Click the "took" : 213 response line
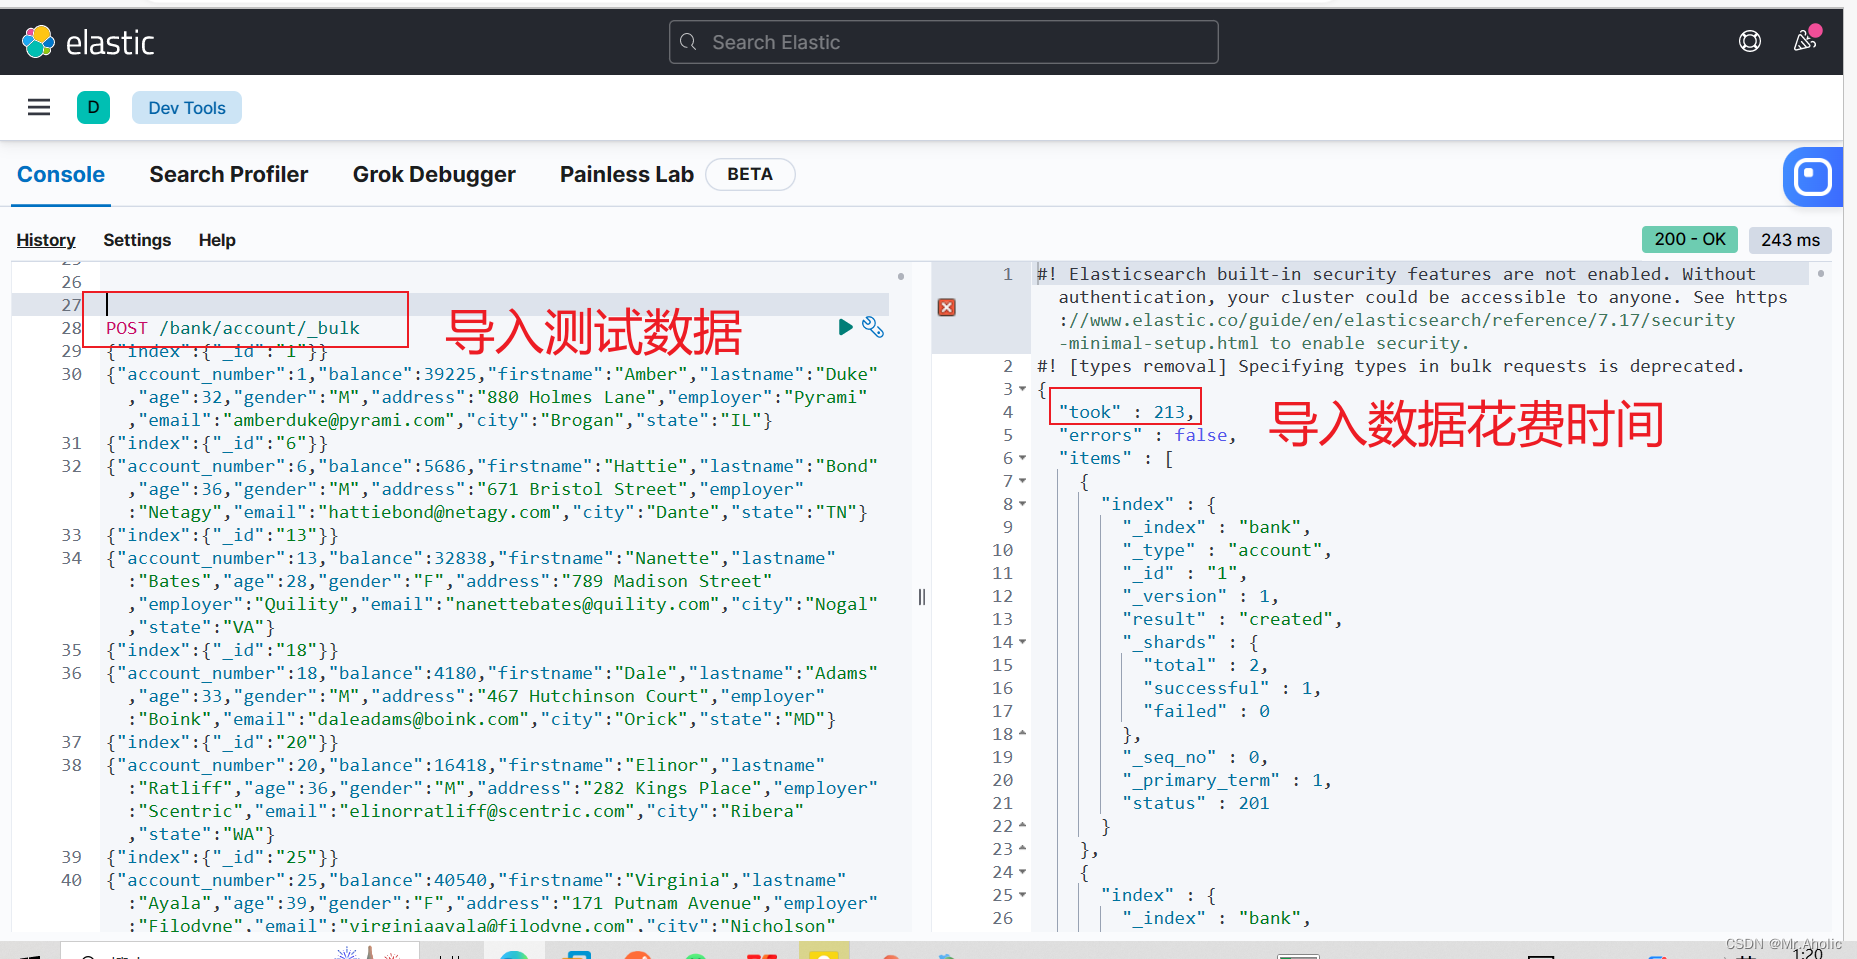The image size is (1857, 959). [x=1126, y=412]
